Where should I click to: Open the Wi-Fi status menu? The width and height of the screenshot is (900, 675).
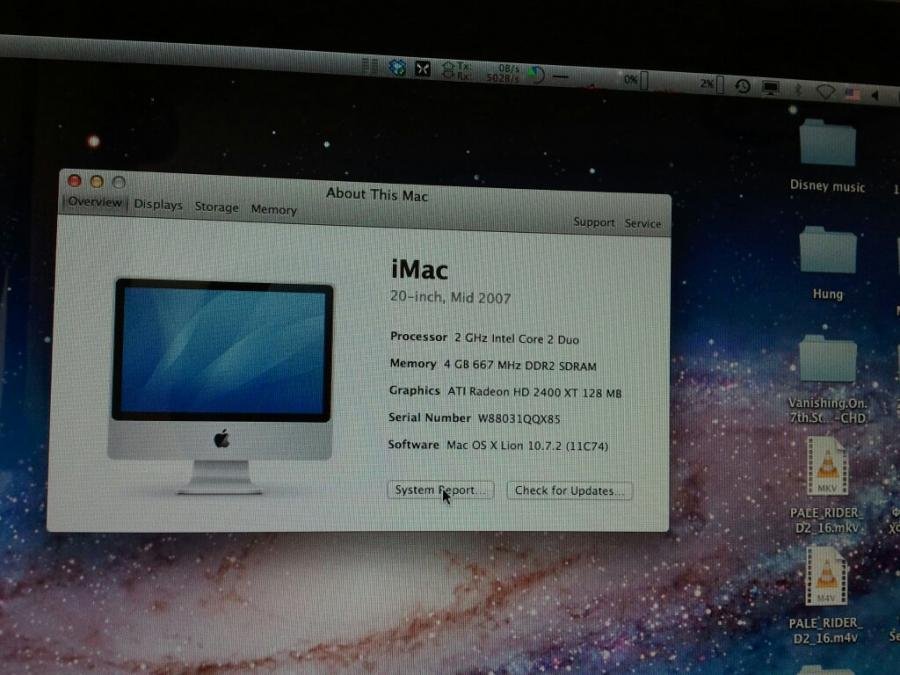pyautogui.click(x=825, y=91)
